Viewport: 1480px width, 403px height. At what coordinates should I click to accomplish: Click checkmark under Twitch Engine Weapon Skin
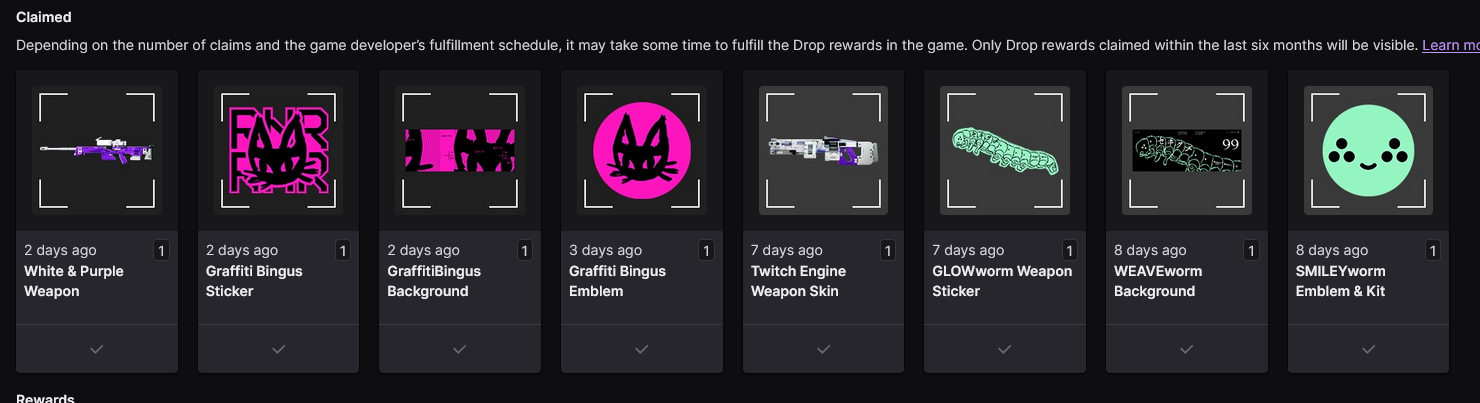823,349
